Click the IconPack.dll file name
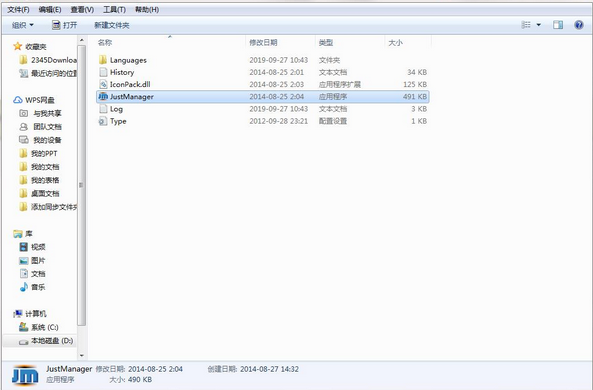This screenshot has width=593, height=390. pyautogui.click(x=130, y=84)
